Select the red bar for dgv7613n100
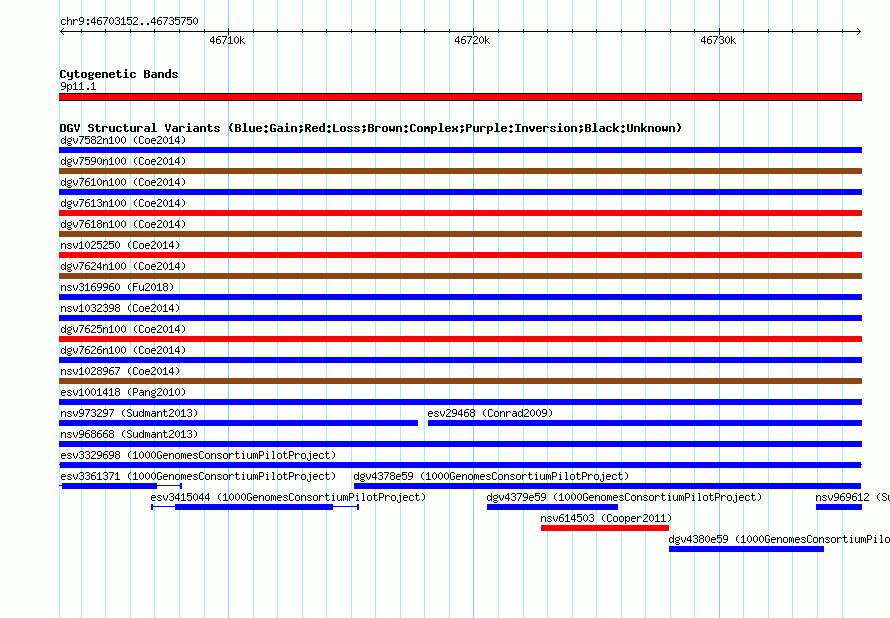Image resolution: width=890 pixels, height=618 pixels. 460,213
